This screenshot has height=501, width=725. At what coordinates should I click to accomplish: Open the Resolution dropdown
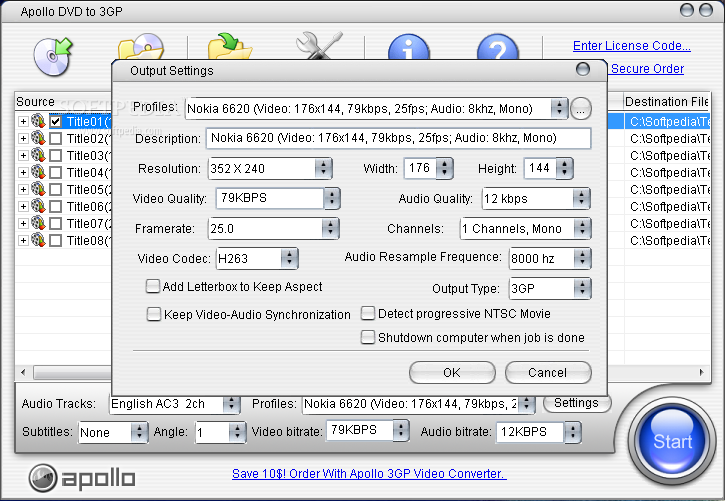[323, 168]
